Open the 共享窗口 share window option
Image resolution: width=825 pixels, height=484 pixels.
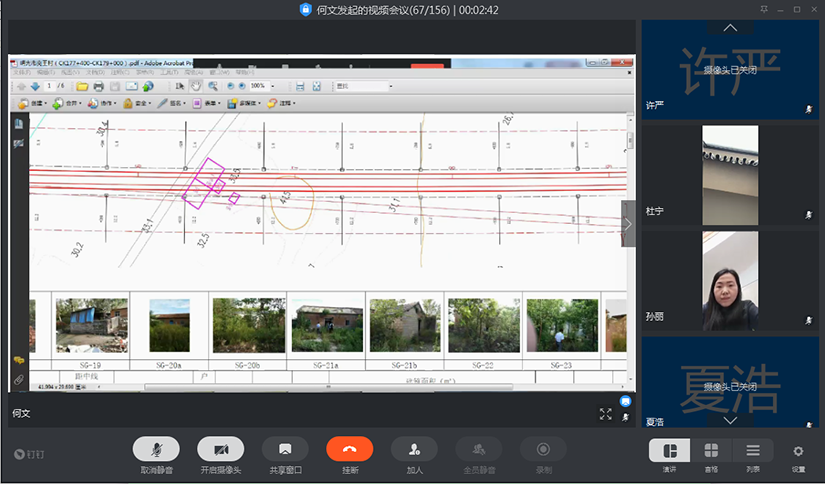[285, 450]
